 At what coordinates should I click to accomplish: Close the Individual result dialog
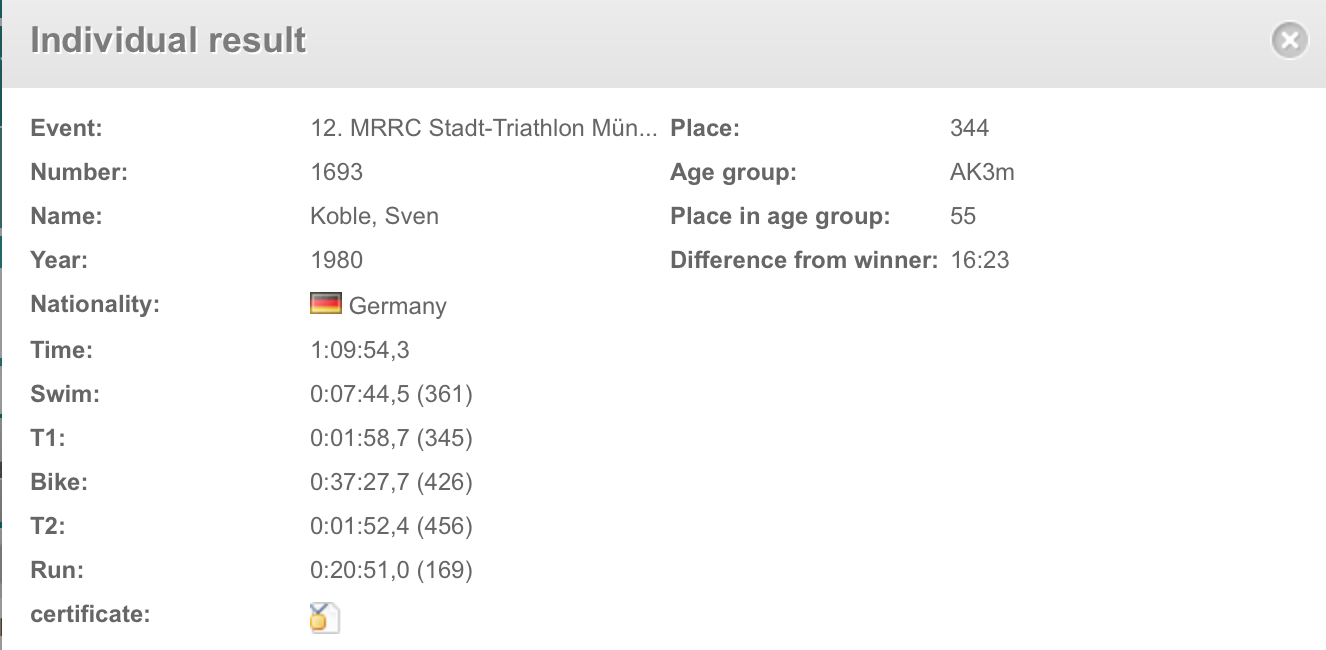point(1290,40)
